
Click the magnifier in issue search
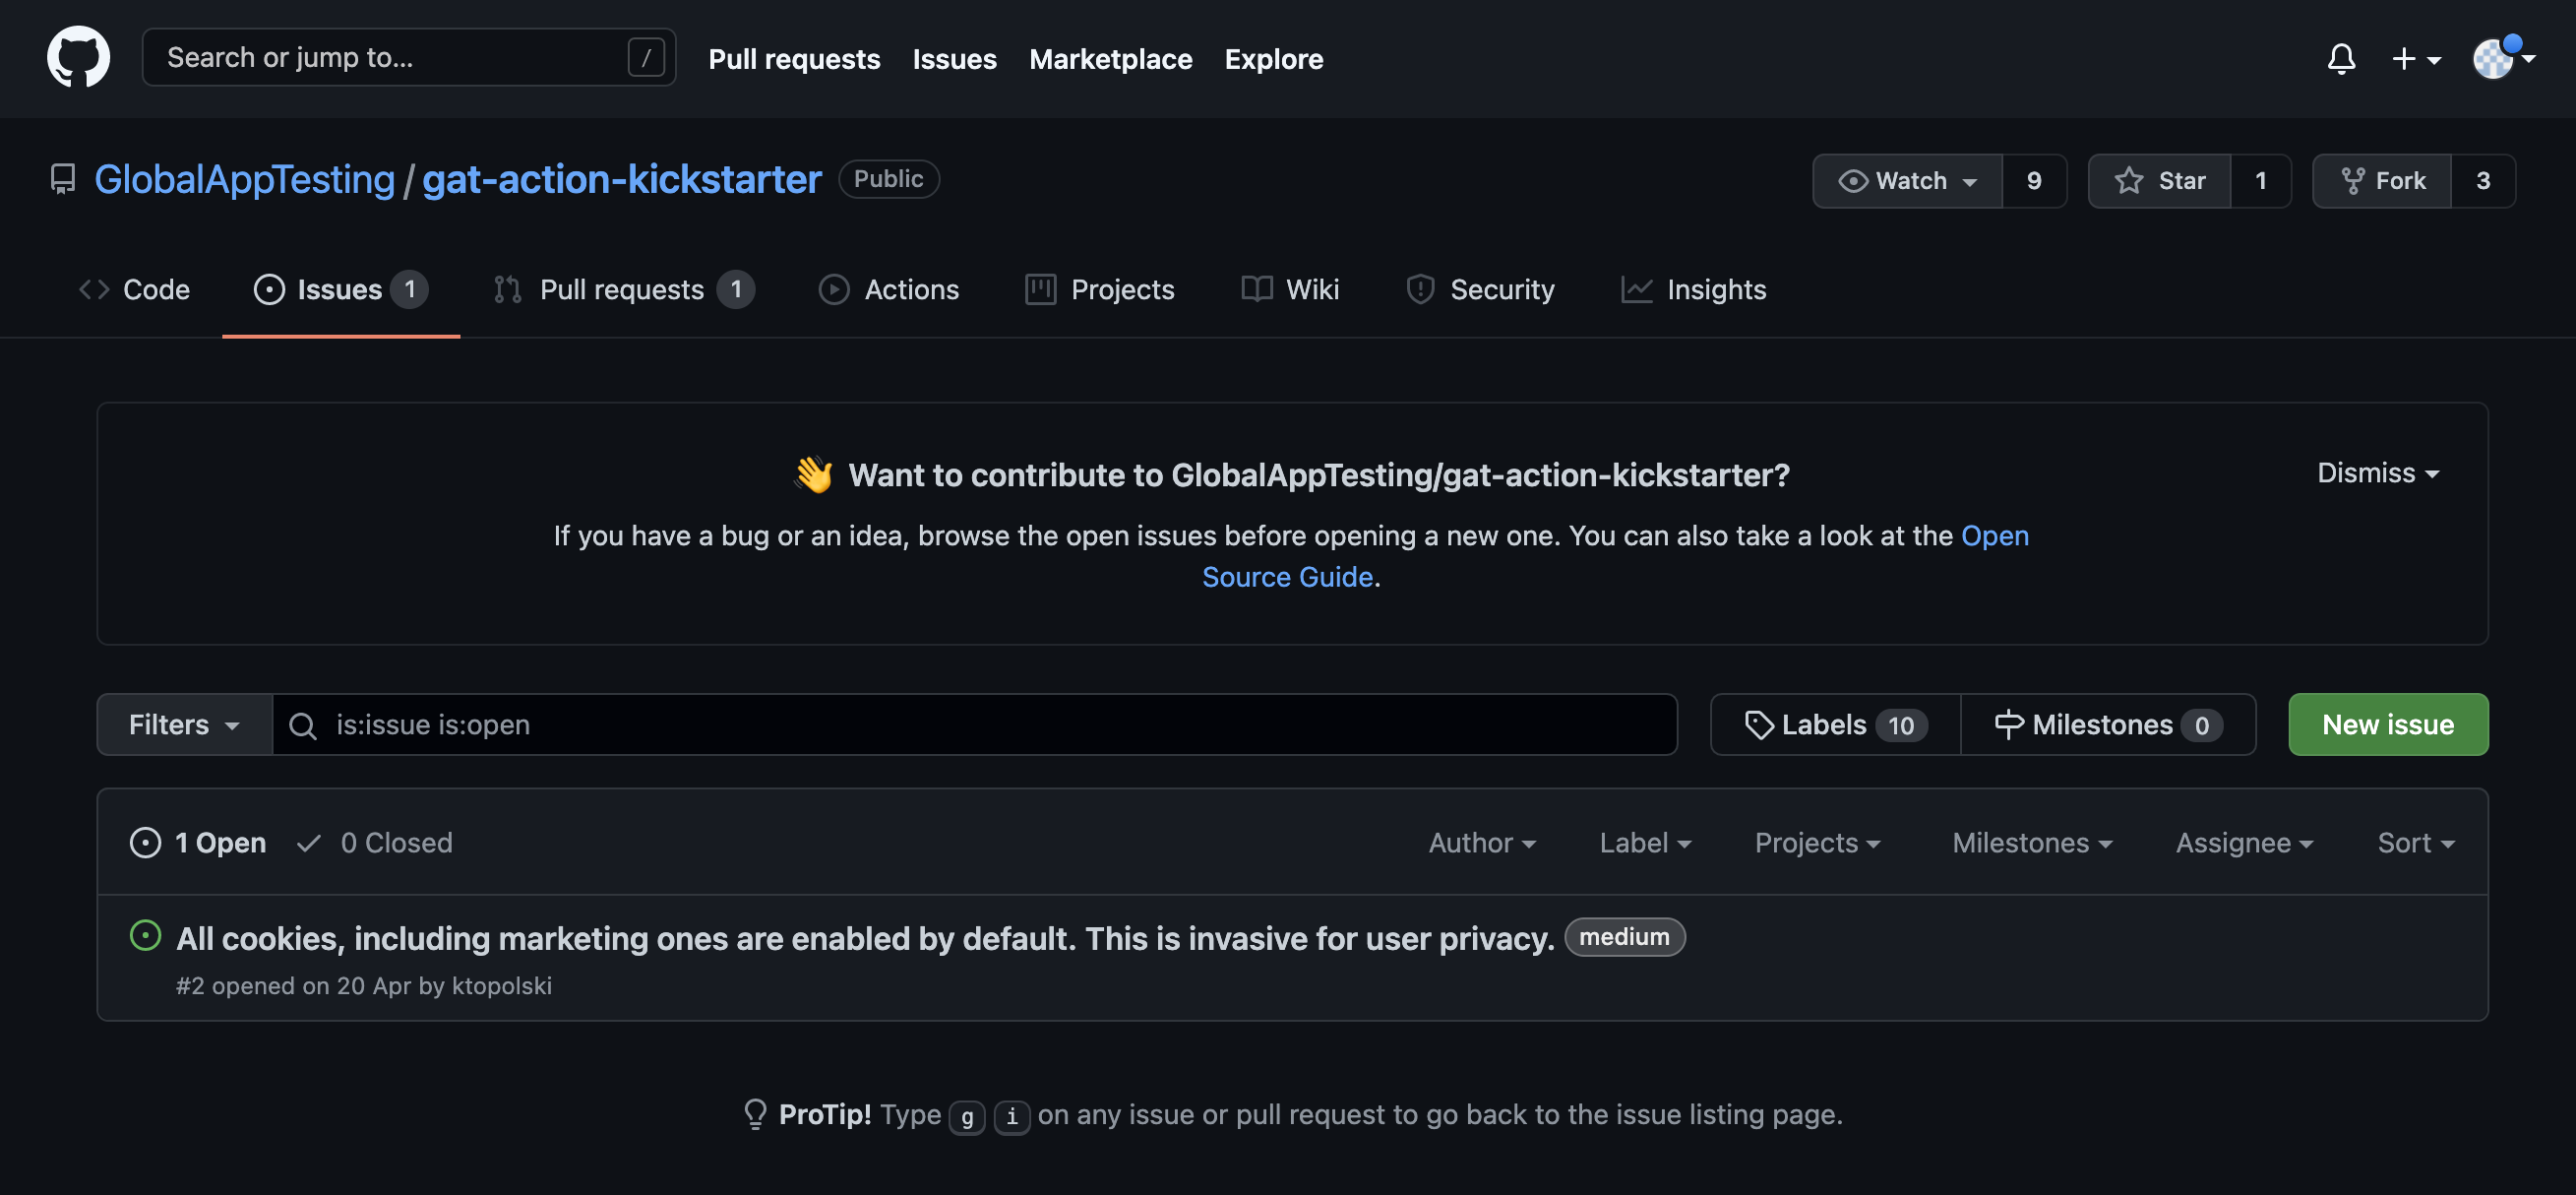coord(303,725)
